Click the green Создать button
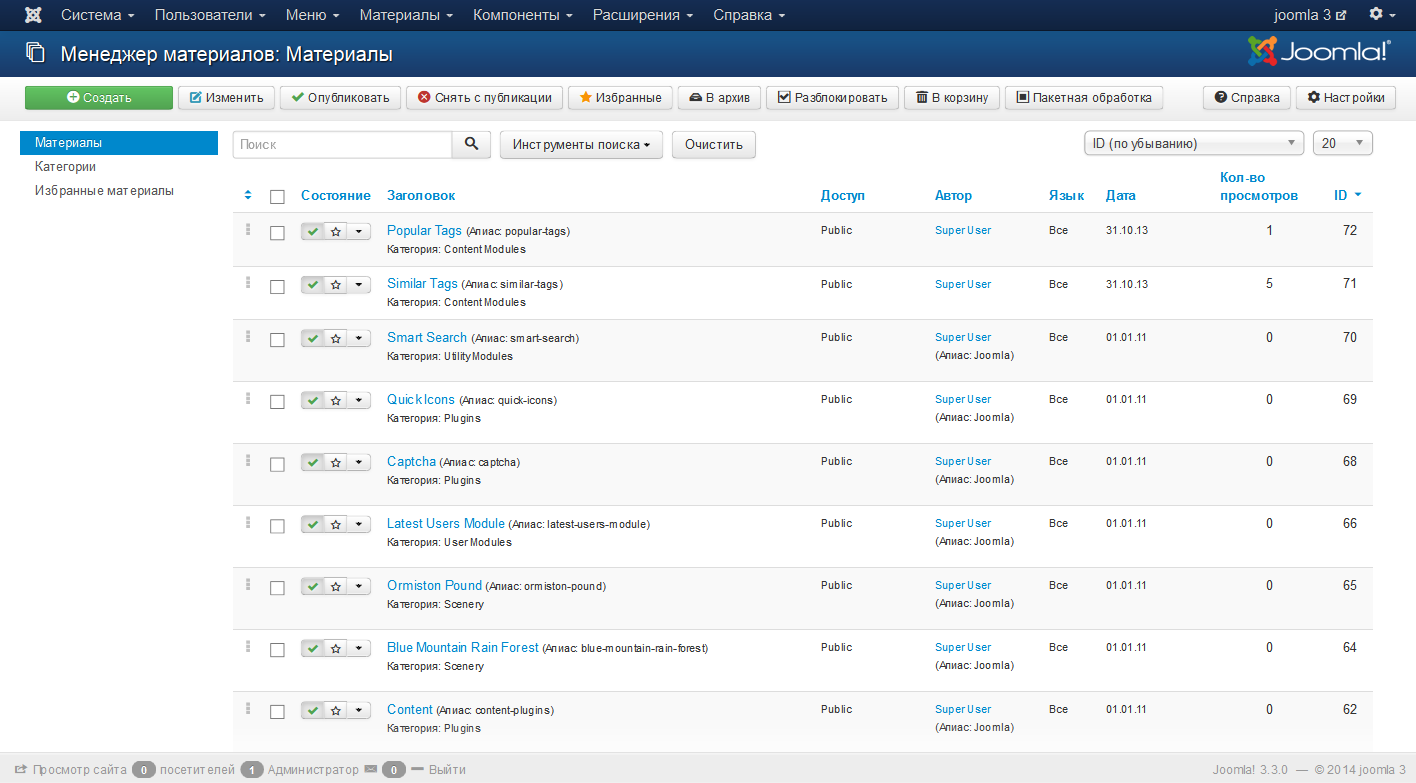The width and height of the screenshot is (1416, 783). coord(98,97)
